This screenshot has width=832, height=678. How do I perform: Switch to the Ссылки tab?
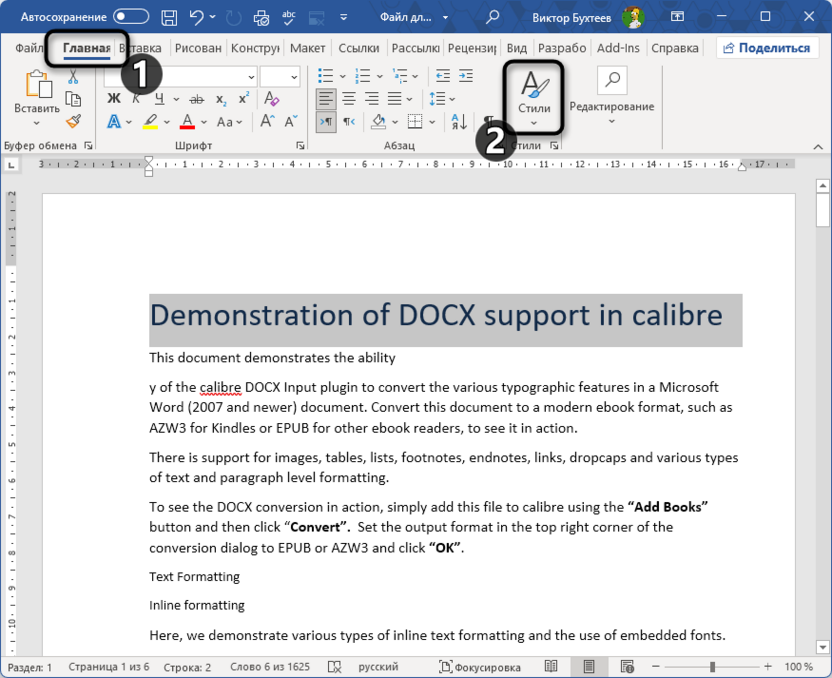coord(359,48)
